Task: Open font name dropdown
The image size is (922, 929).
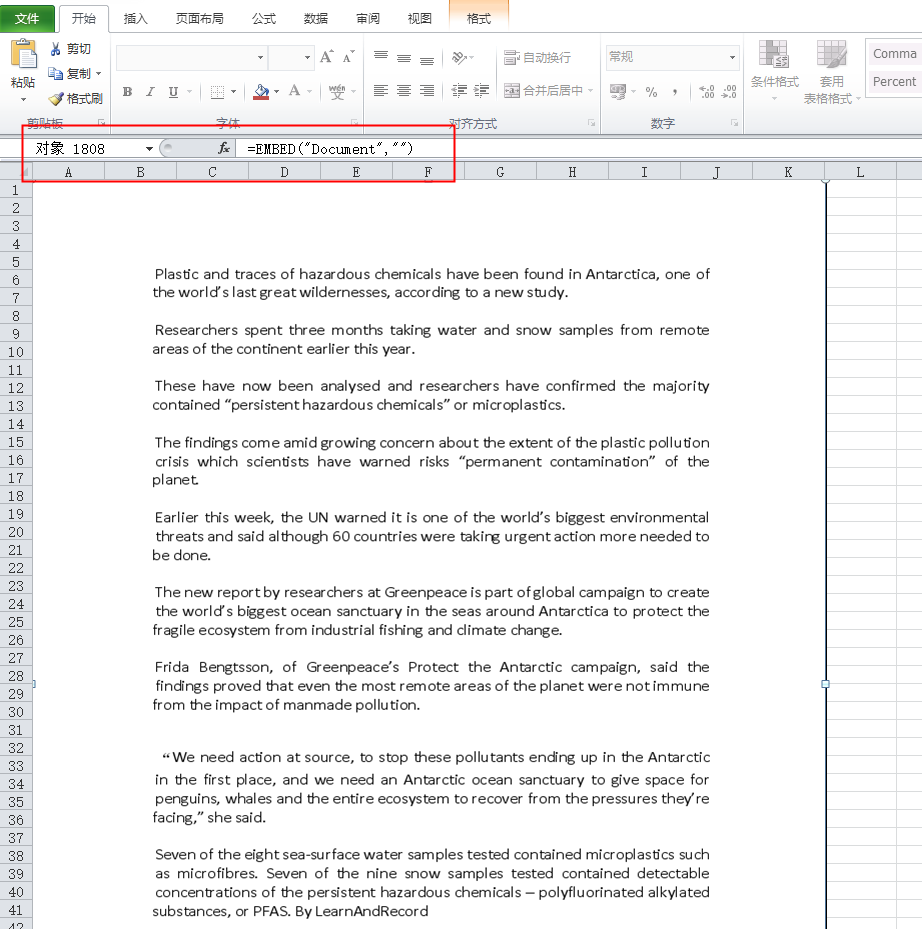Action: pos(260,57)
